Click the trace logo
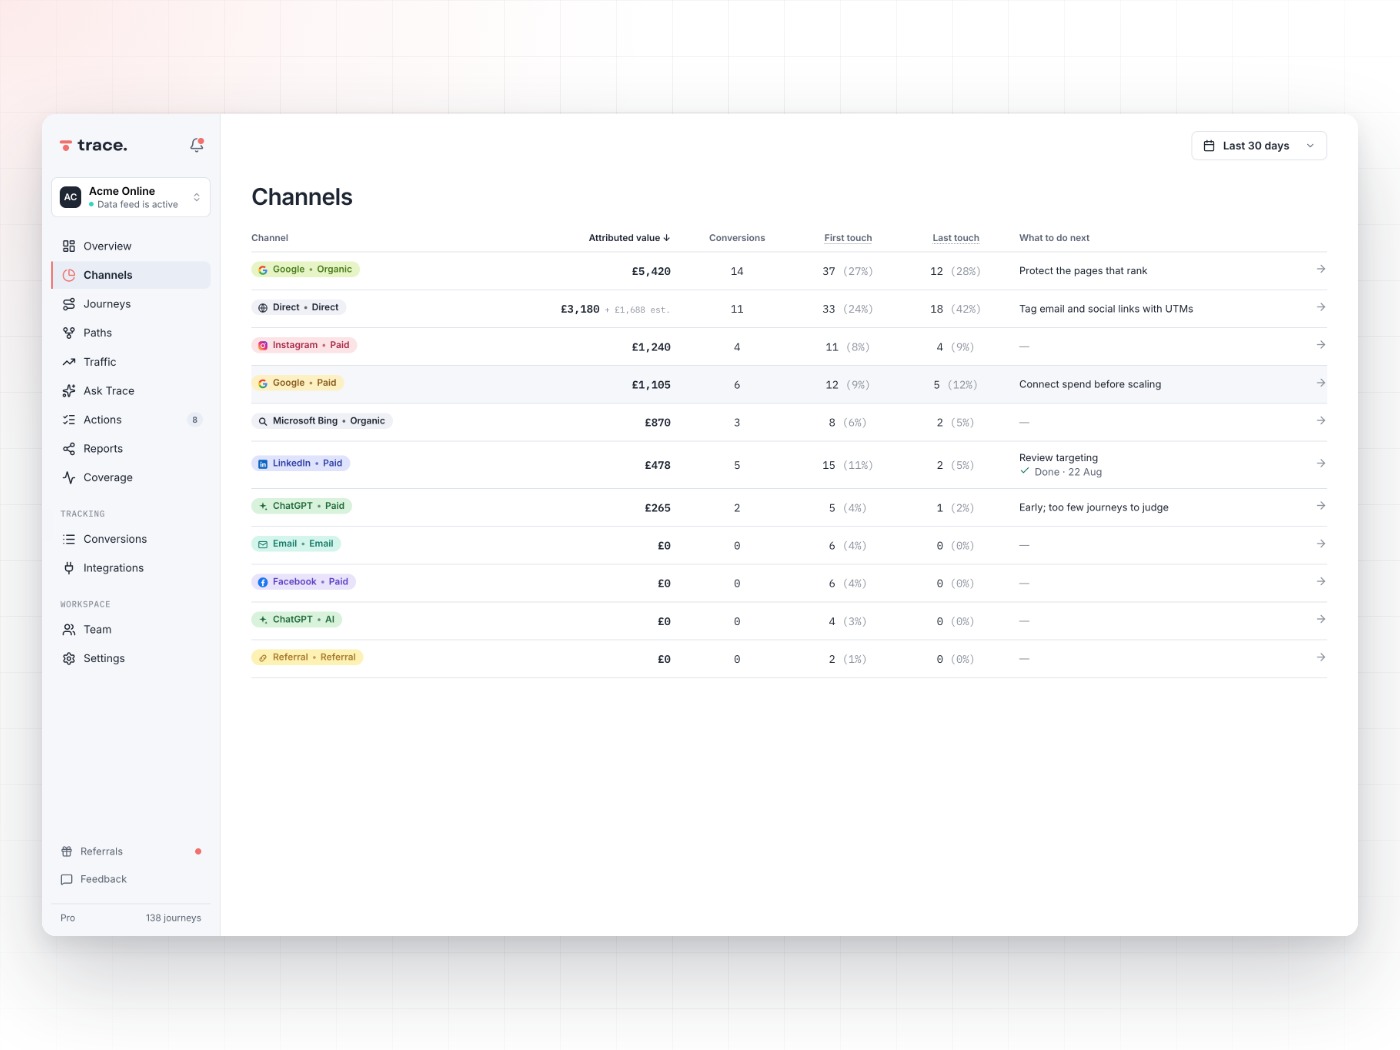 [93, 145]
